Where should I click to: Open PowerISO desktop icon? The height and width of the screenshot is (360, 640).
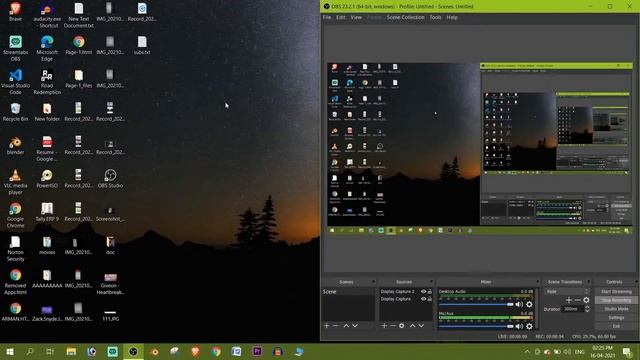[47, 179]
